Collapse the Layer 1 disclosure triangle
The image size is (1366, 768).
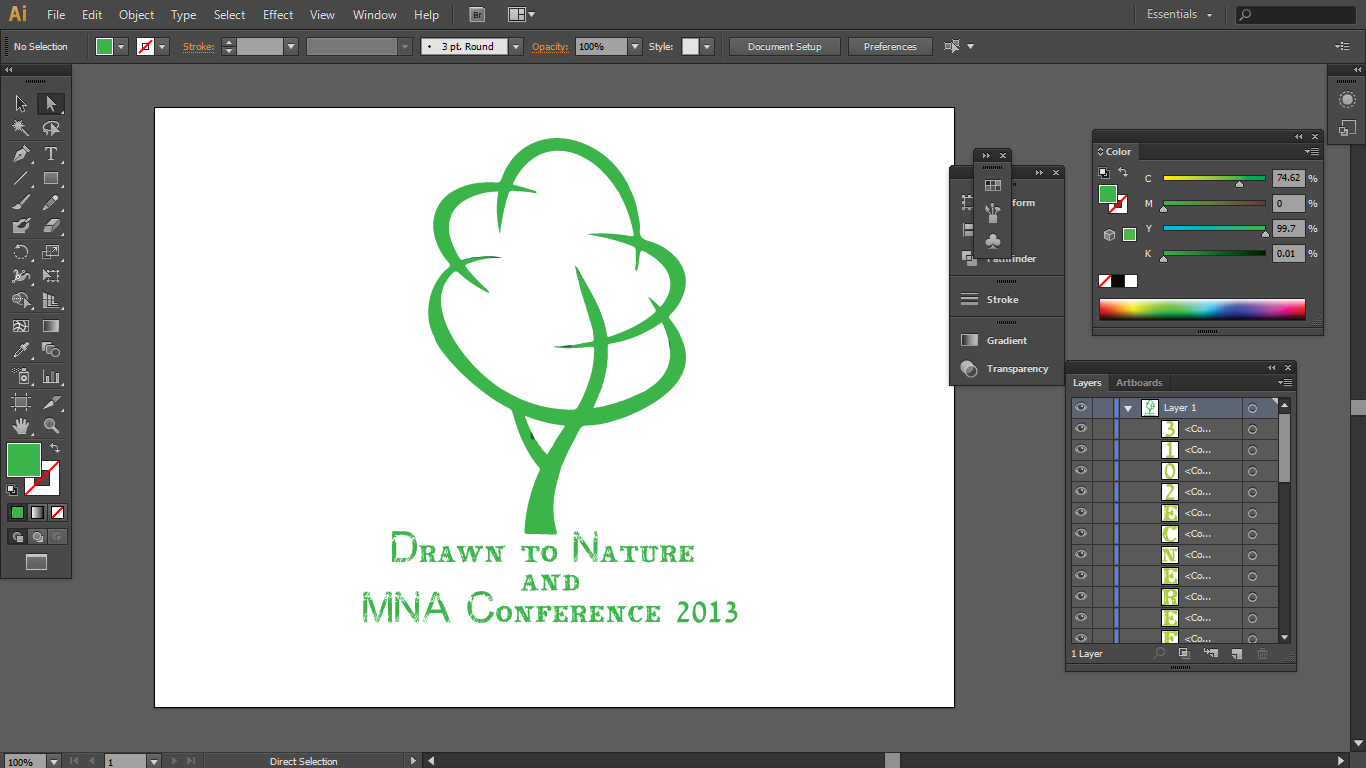(x=1128, y=408)
